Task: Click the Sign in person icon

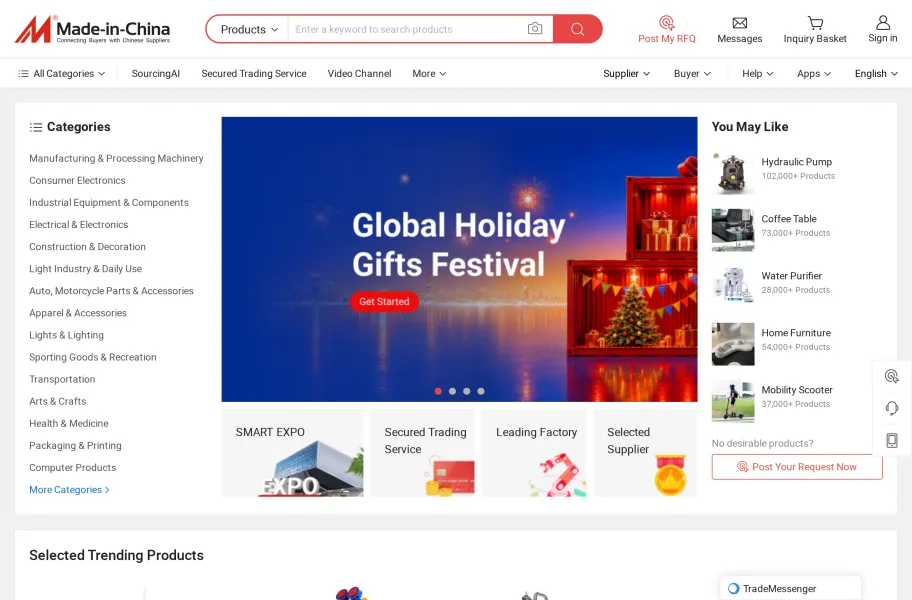Action: (x=882, y=22)
